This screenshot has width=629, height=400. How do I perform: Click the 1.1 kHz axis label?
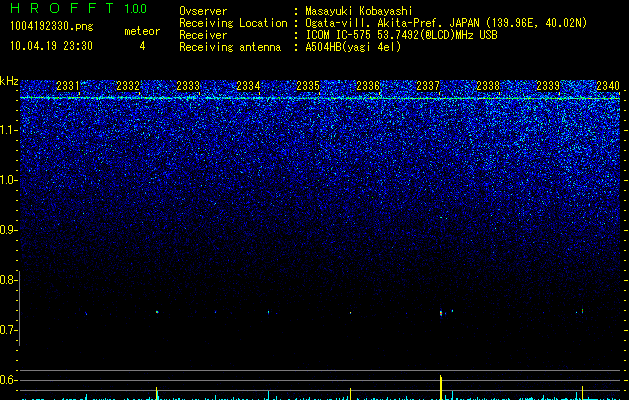tap(9, 130)
